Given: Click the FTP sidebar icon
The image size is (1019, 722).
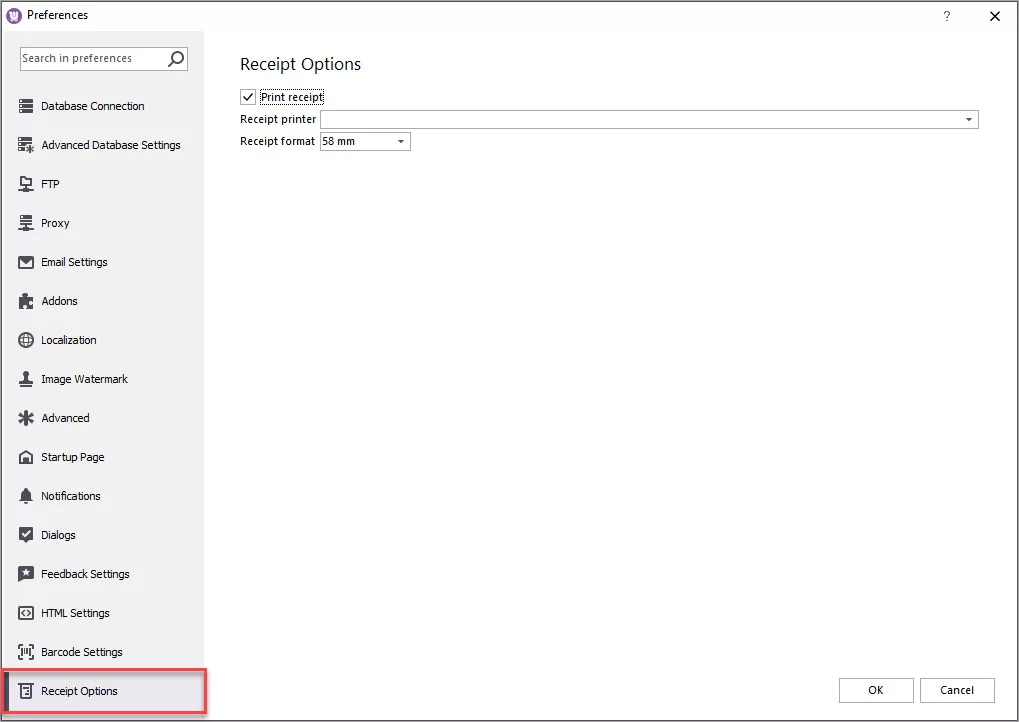Looking at the screenshot, I should [x=26, y=184].
